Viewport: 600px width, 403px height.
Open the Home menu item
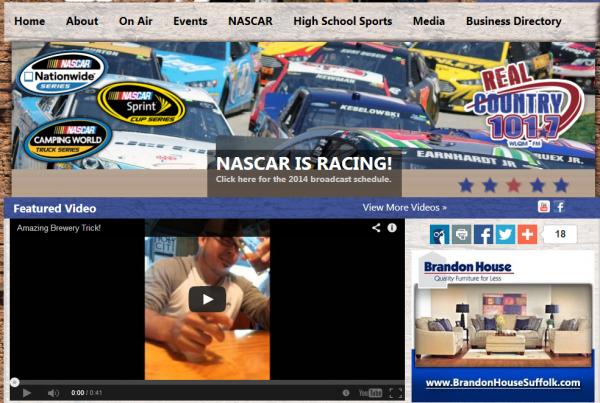click(x=29, y=21)
